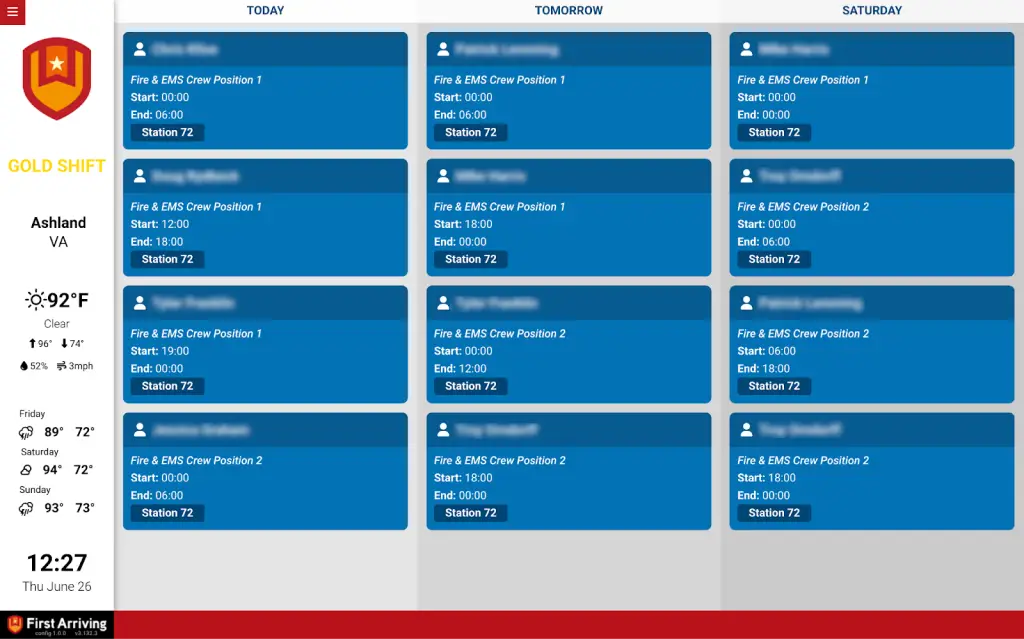Click Station 72 on Saturday's Crew Position 1 card
1024x639 pixels.
pos(774,132)
